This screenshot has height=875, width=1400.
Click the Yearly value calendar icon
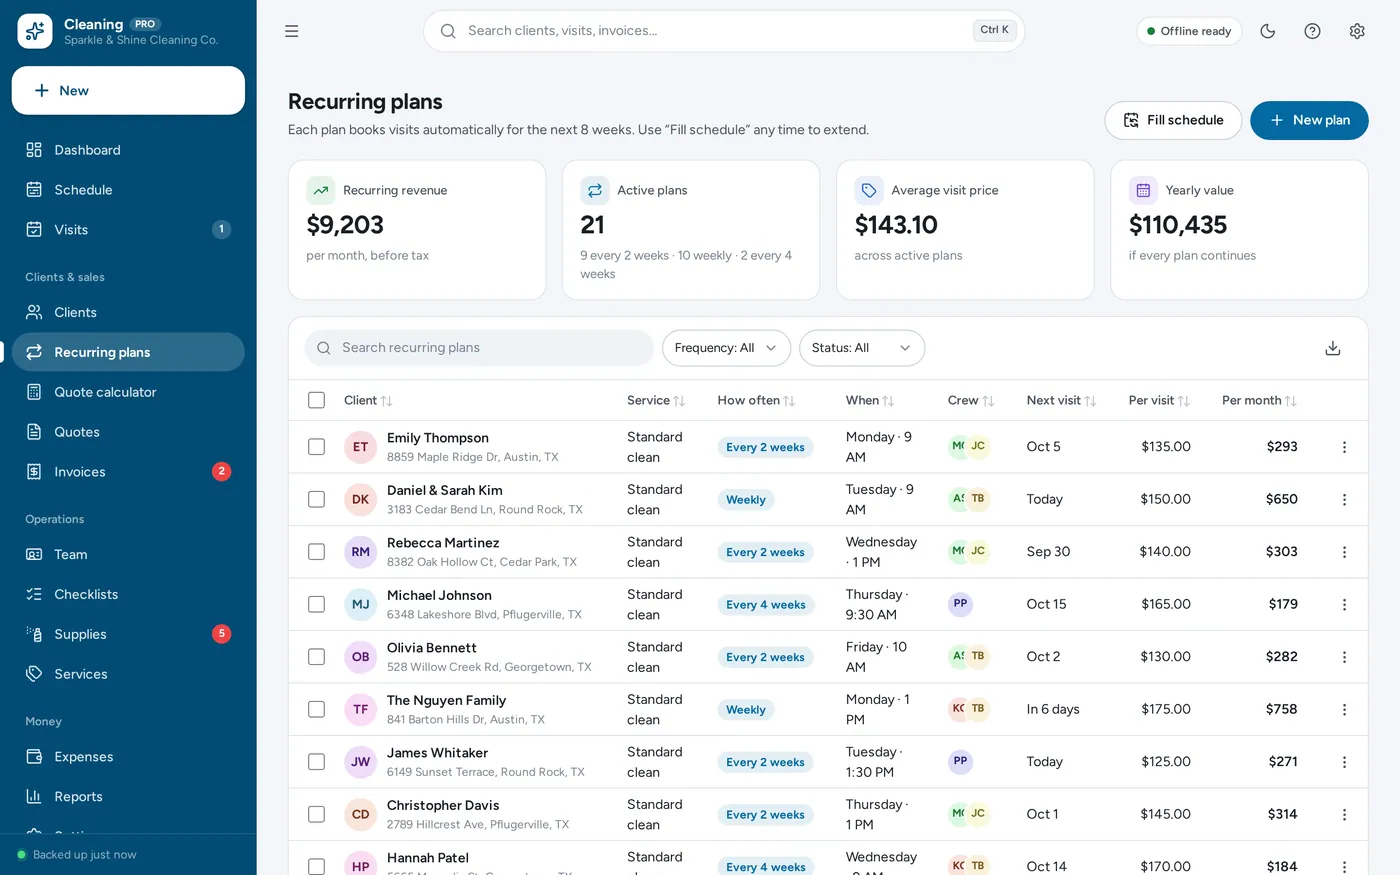(x=1143, y=190)
